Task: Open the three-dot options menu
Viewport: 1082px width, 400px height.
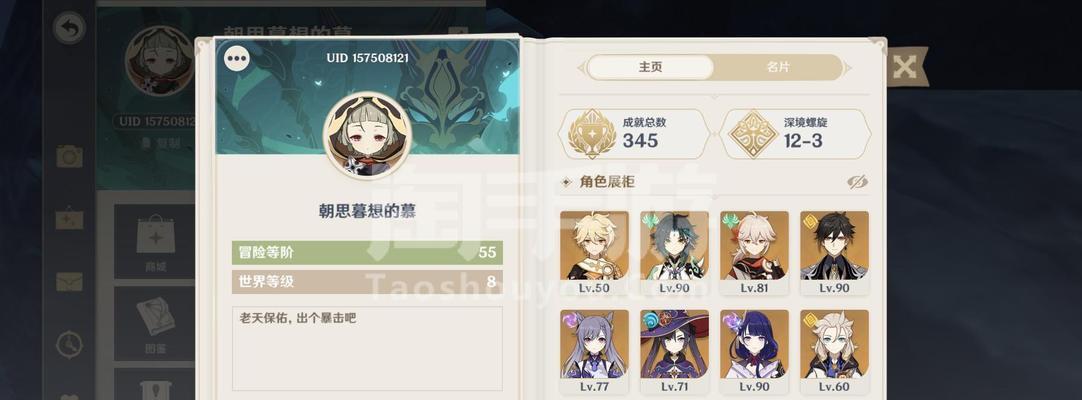Action: 237,59
